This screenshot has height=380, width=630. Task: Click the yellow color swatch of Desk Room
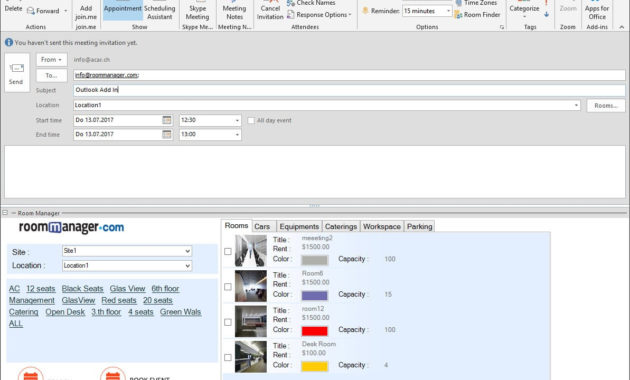315,366
